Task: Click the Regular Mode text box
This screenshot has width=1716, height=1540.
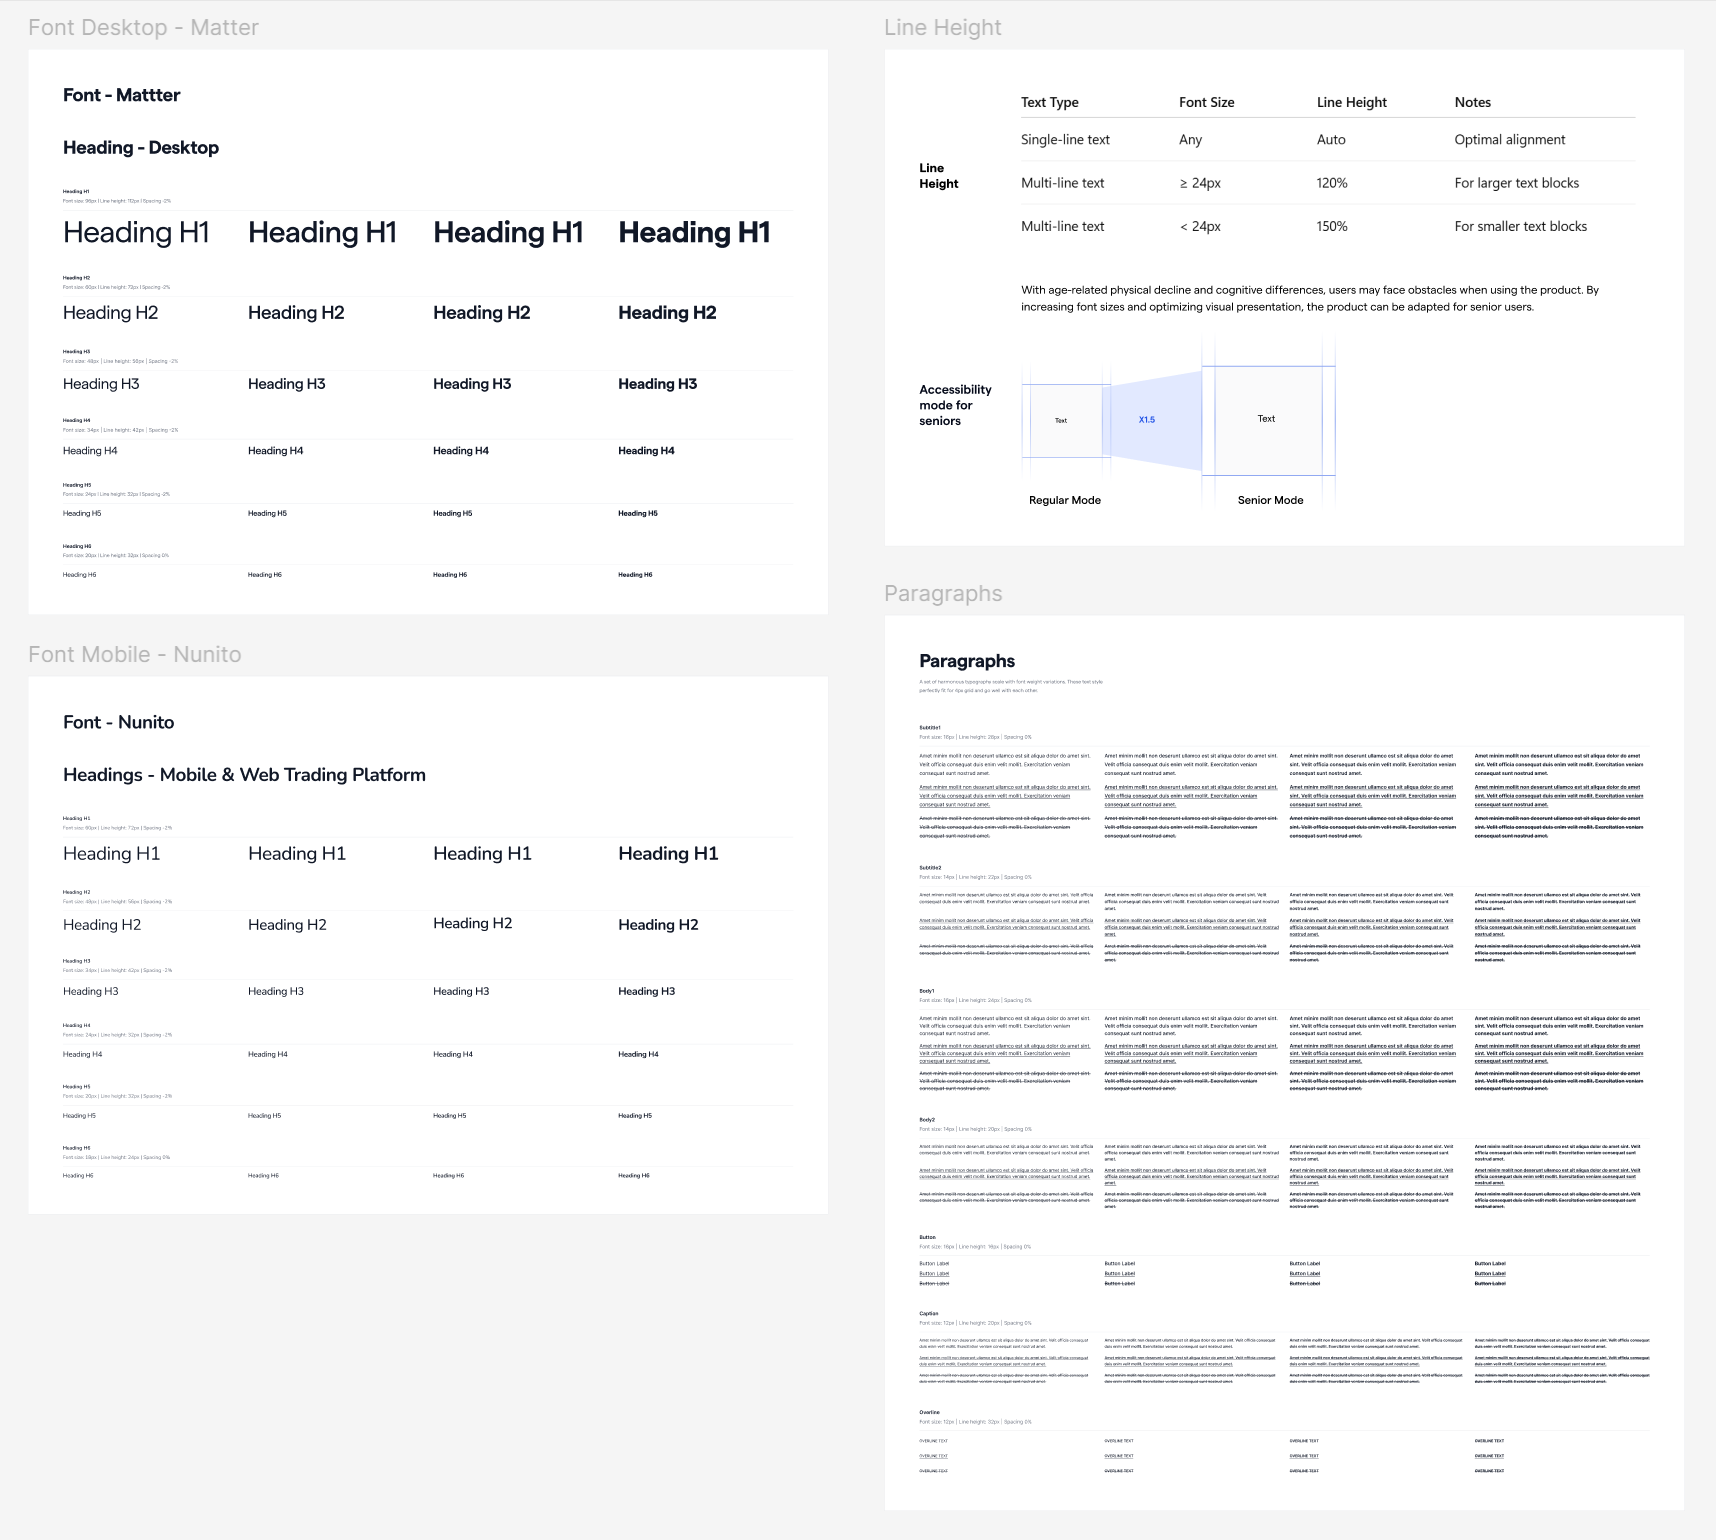Action: 1061,421
